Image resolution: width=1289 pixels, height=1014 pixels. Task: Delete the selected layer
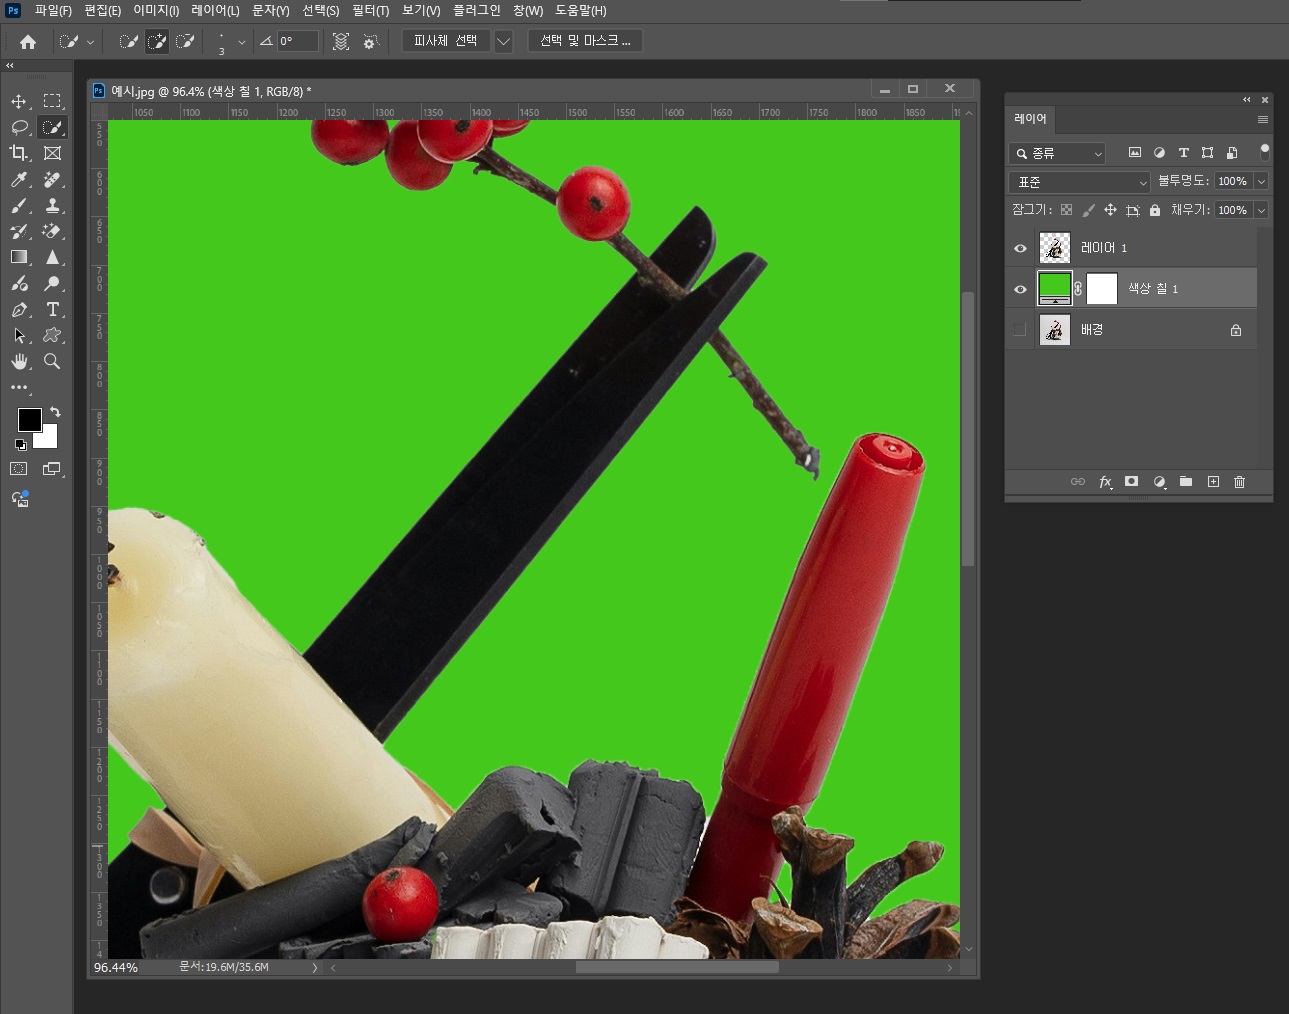point(1240,482)
